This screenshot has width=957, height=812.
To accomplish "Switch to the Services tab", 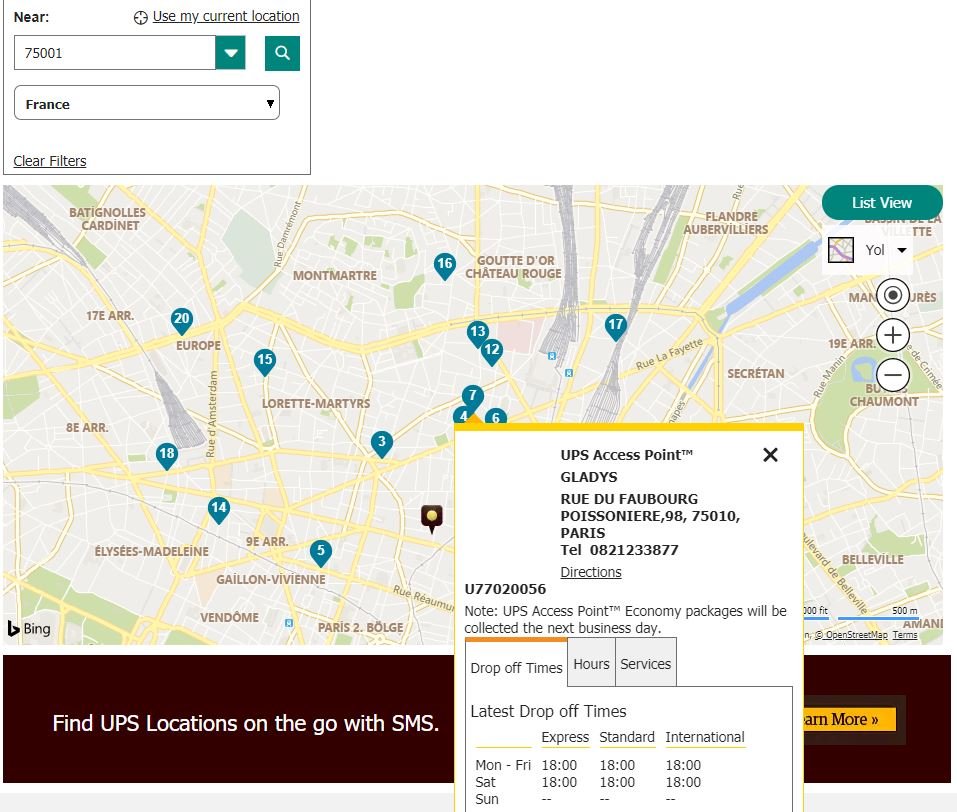I will click(646, 663).
